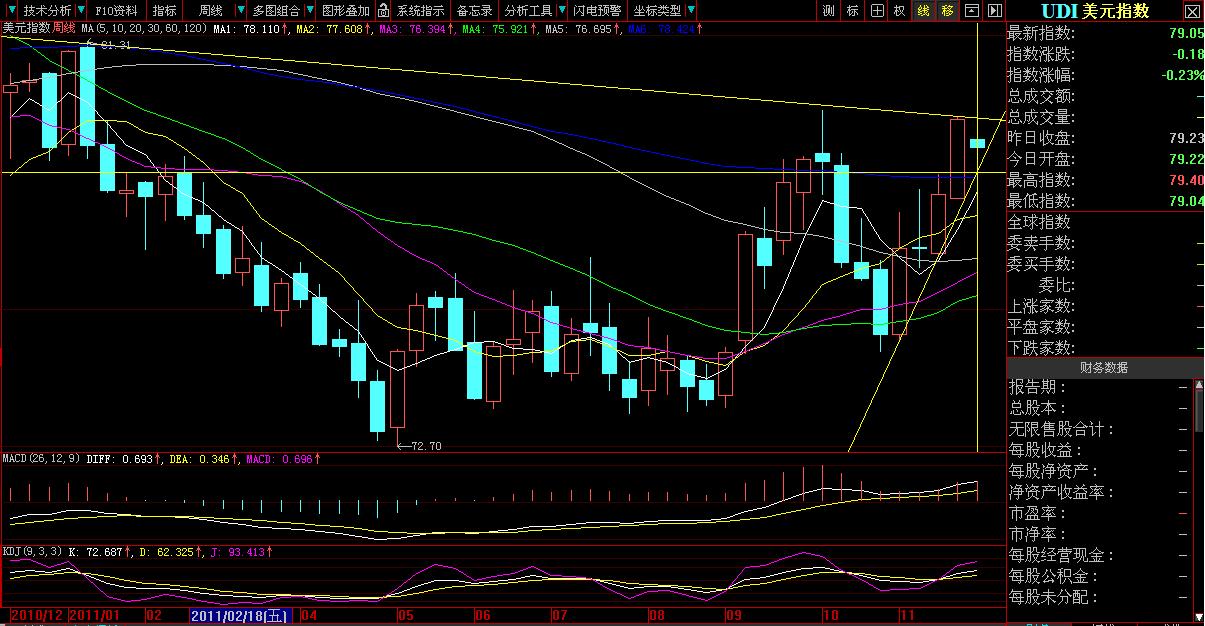Toggle the 标 marker button

click(x=852, y=11)
